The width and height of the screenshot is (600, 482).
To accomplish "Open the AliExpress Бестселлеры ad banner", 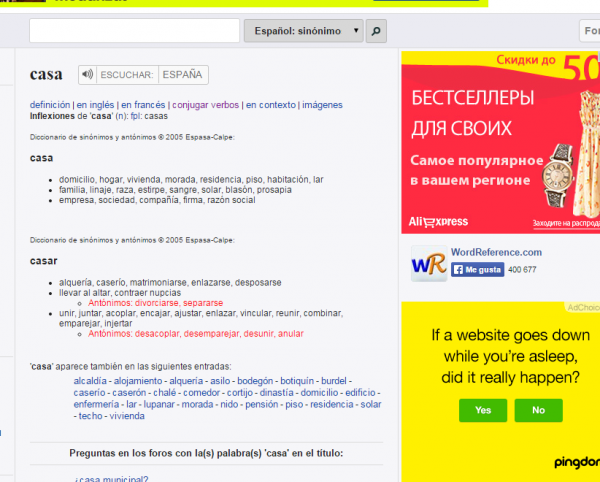I will click(x=501, y=142).
